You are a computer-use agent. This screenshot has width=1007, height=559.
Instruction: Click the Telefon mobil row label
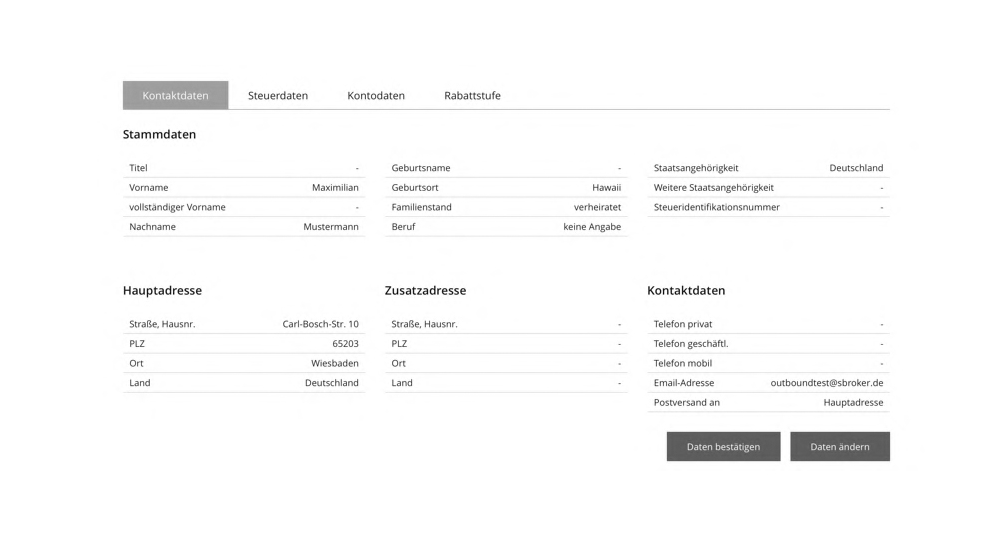click(683, 364)
